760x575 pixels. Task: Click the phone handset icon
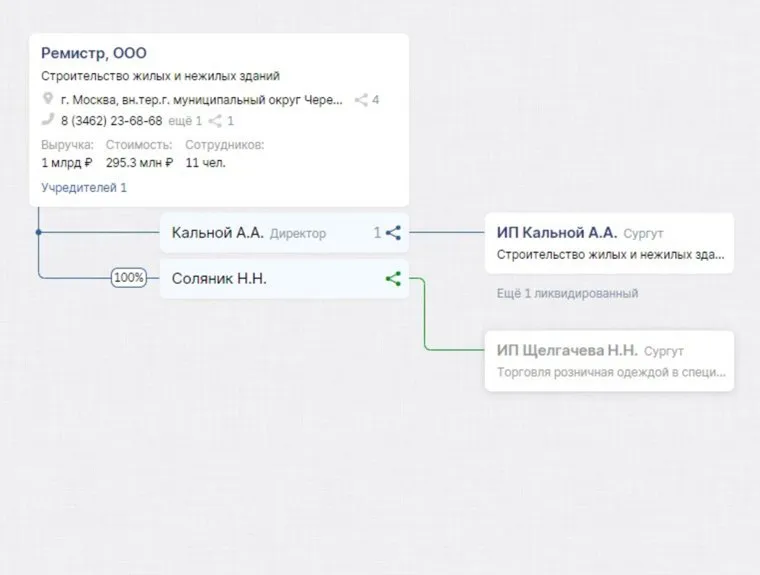click(x=47, y=121)
